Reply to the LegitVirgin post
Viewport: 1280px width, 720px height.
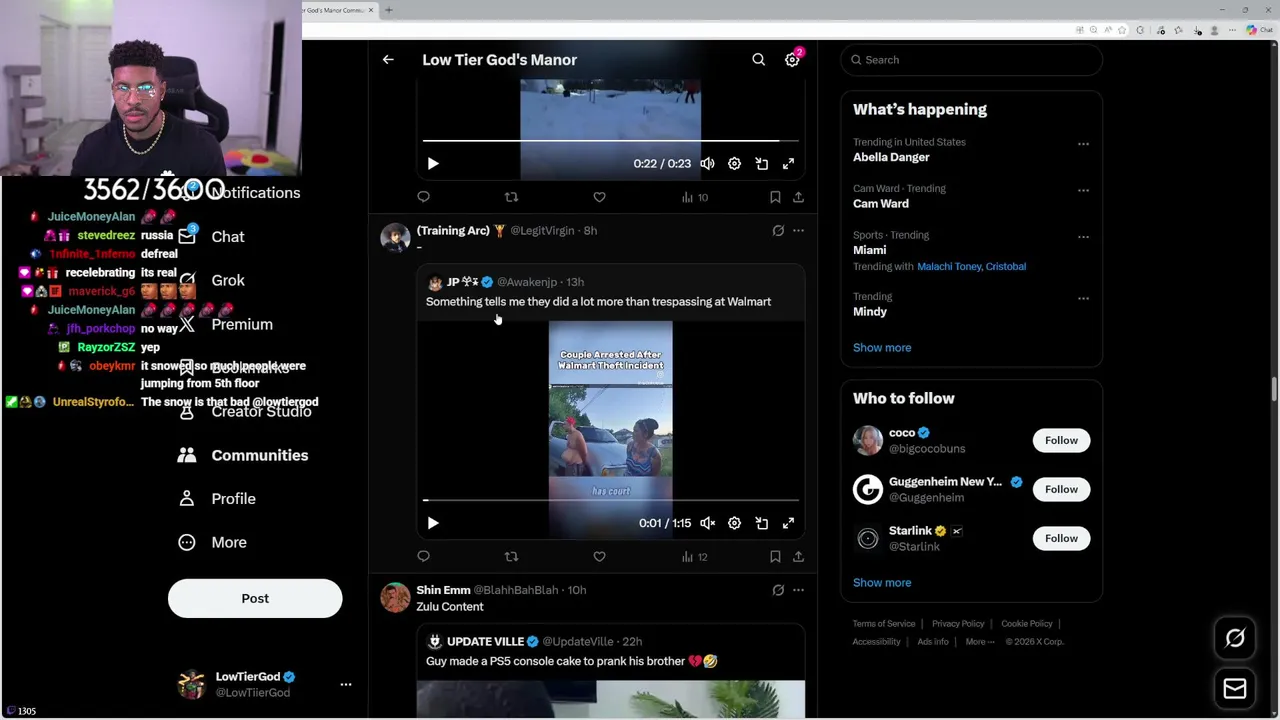point(424,557)
